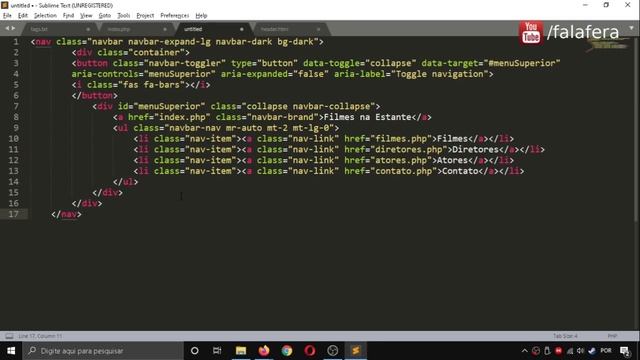Click the red tray application icon
640x360 pixels.
point(558,351)
